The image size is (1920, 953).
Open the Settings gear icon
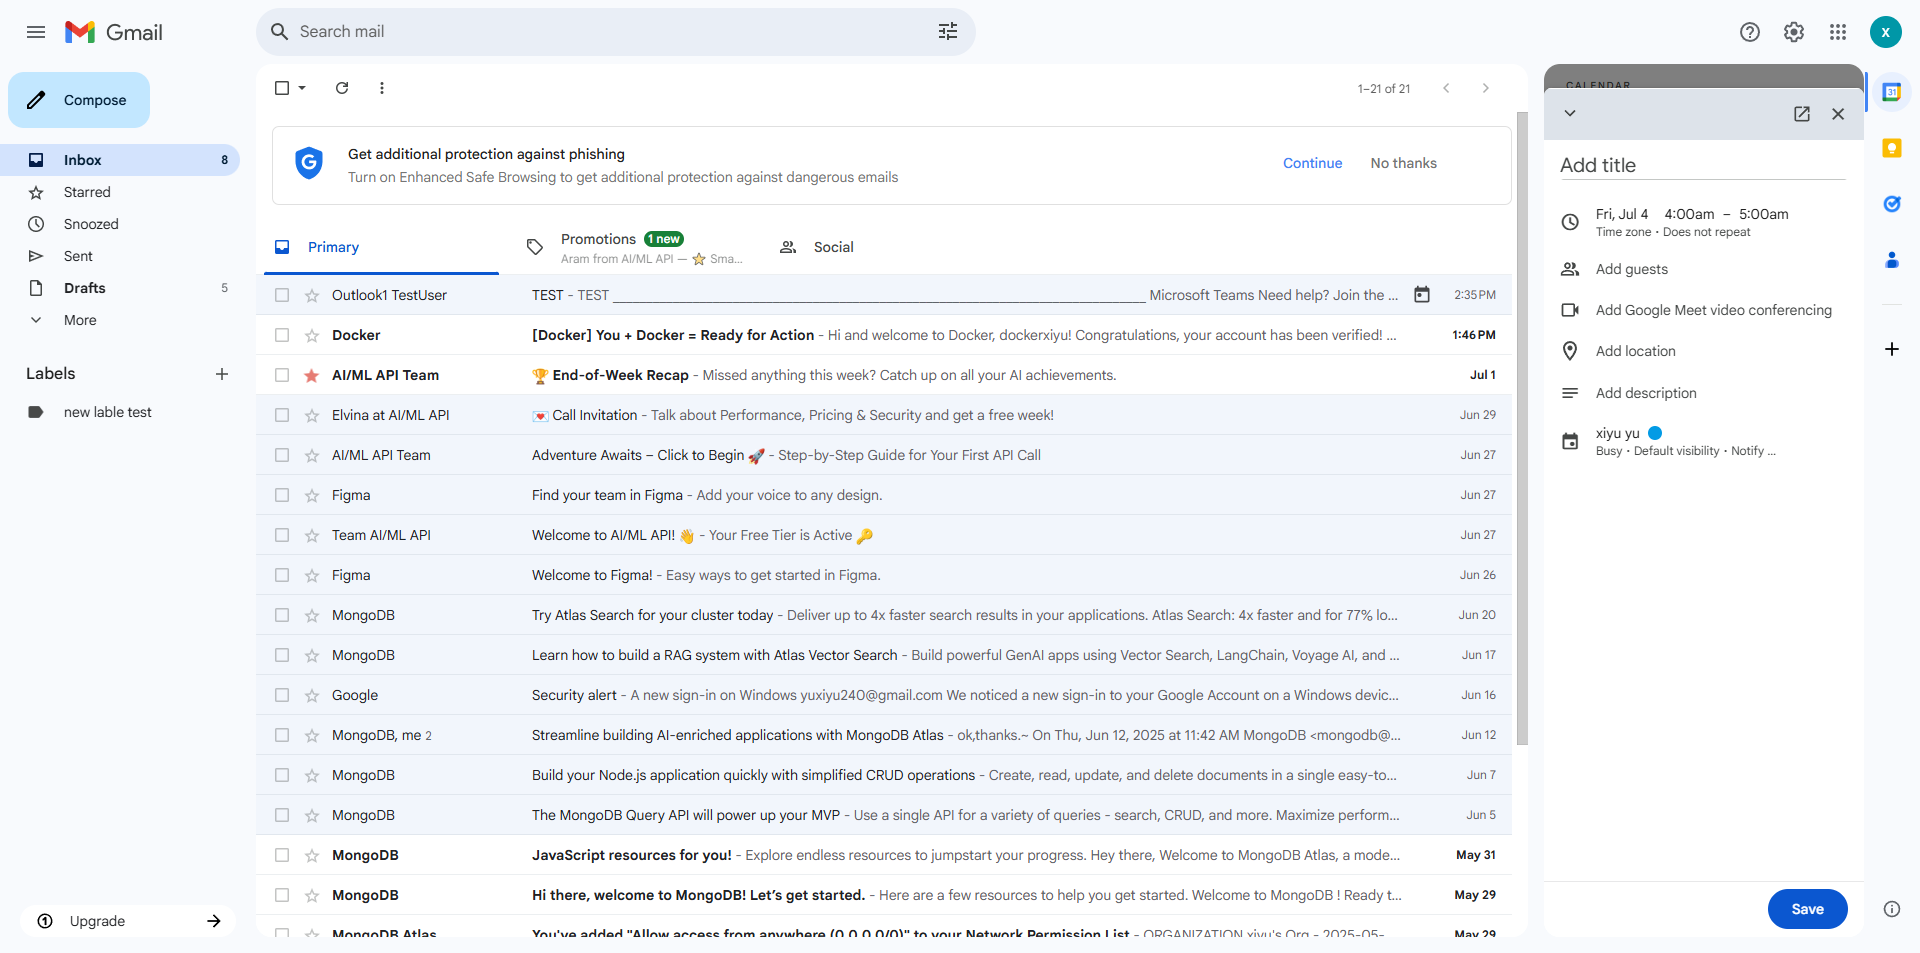1794,32
